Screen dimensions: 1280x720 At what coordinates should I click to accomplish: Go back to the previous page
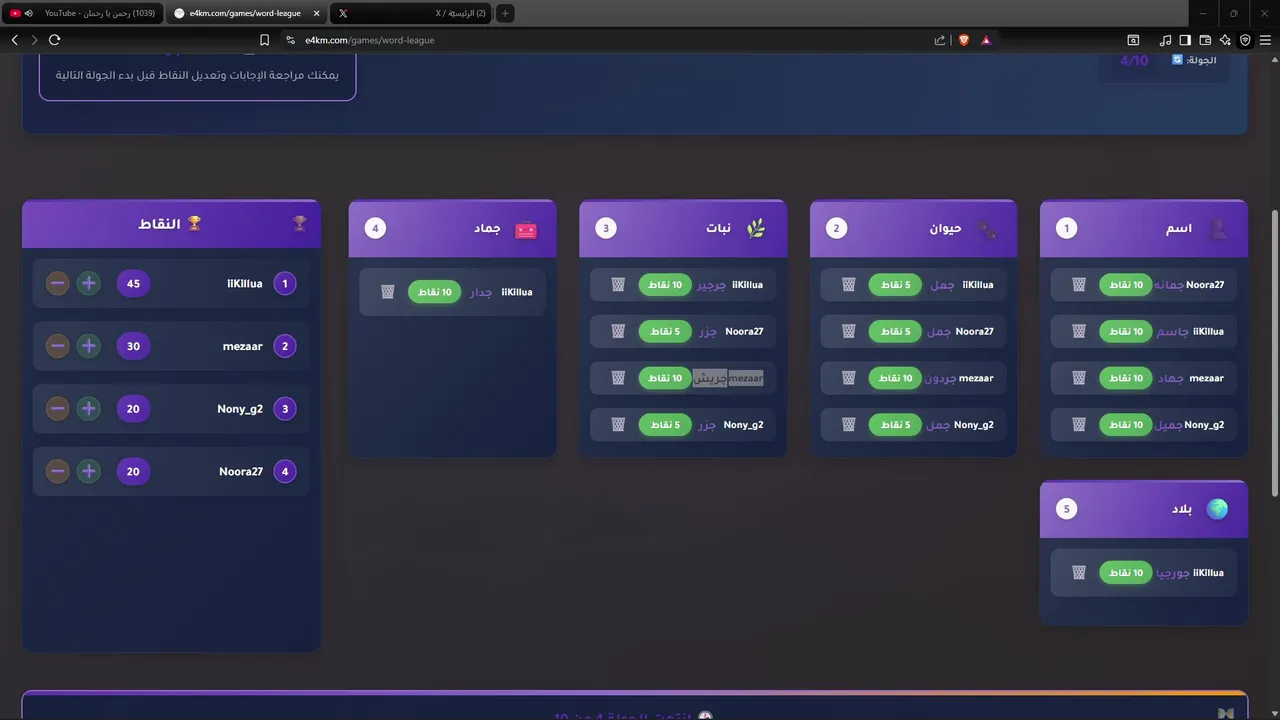(14, 40)
